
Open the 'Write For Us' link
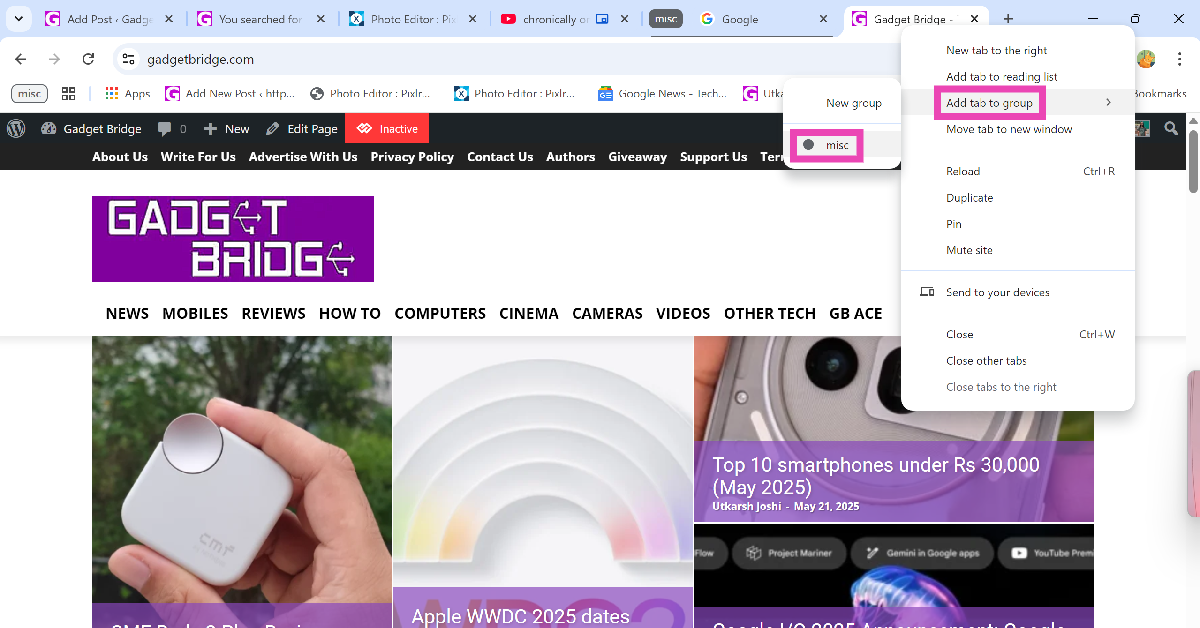(x=198, y=157)
